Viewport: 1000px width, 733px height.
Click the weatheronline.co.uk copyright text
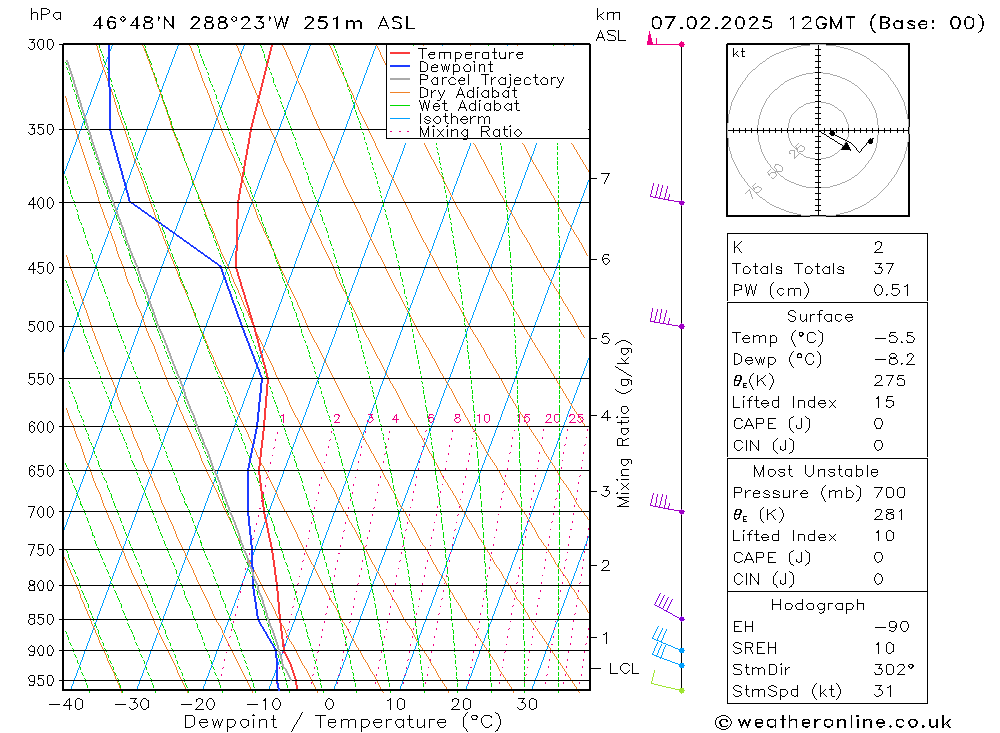(x=834, y=722)
